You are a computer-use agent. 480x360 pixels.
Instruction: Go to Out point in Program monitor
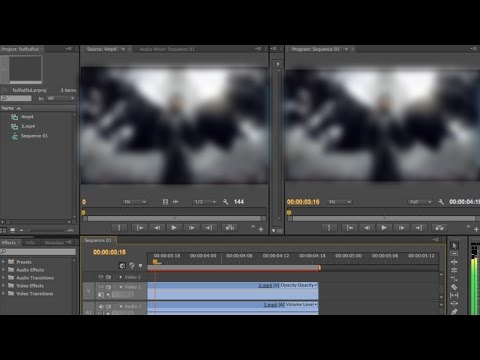point(419,228)
